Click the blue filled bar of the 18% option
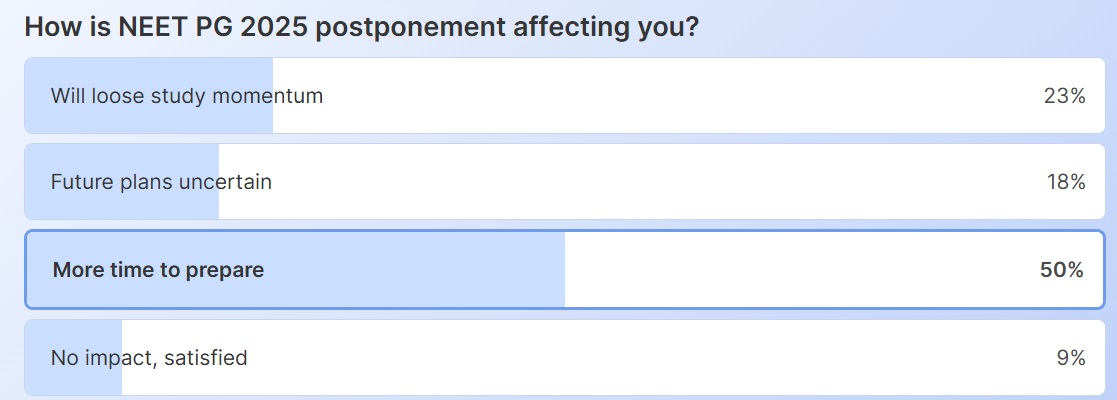 pyautogui.click(x=122, y=206)
